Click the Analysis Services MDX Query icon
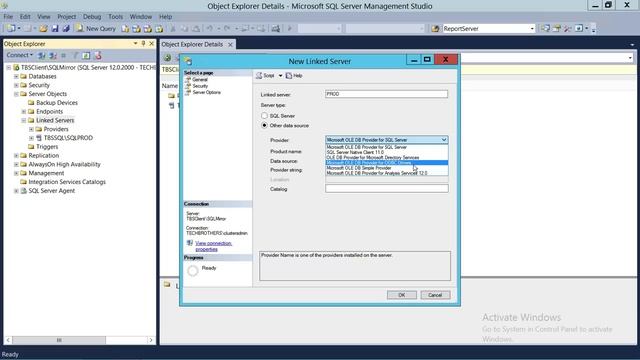Viewport: 640px width, 360px height. [x=136, y=29]
